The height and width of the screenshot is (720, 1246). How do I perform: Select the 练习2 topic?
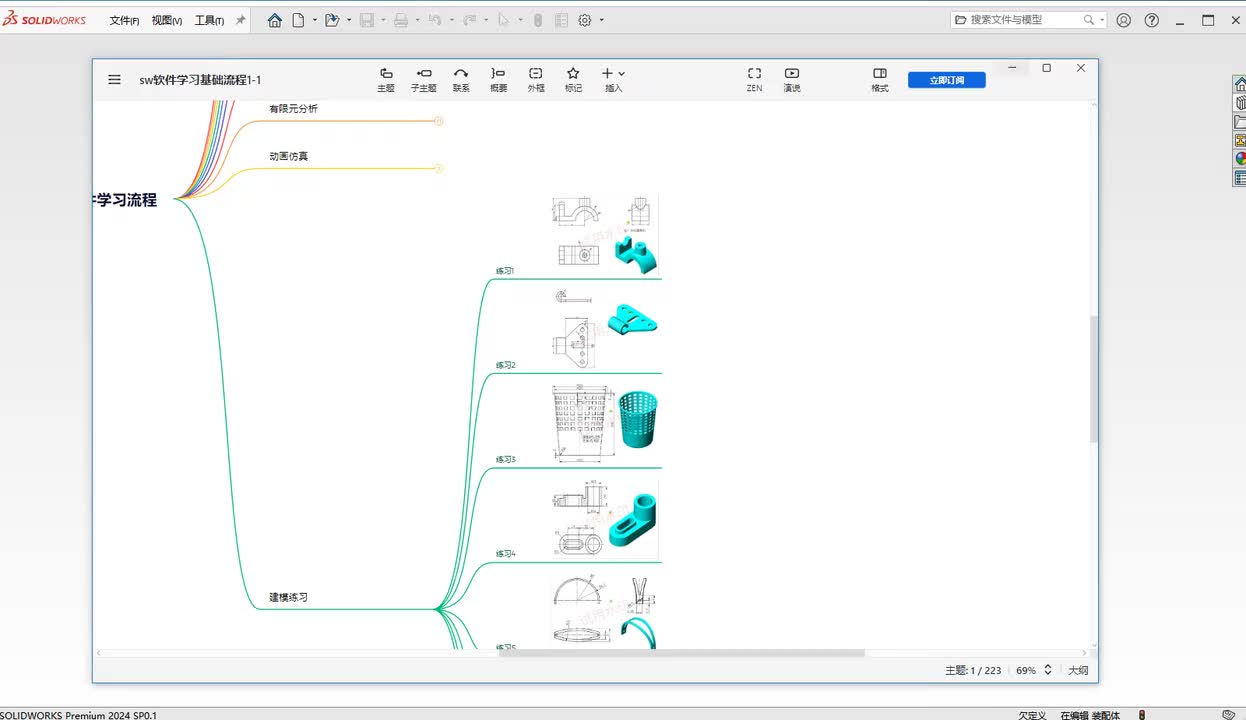point(505,365)
